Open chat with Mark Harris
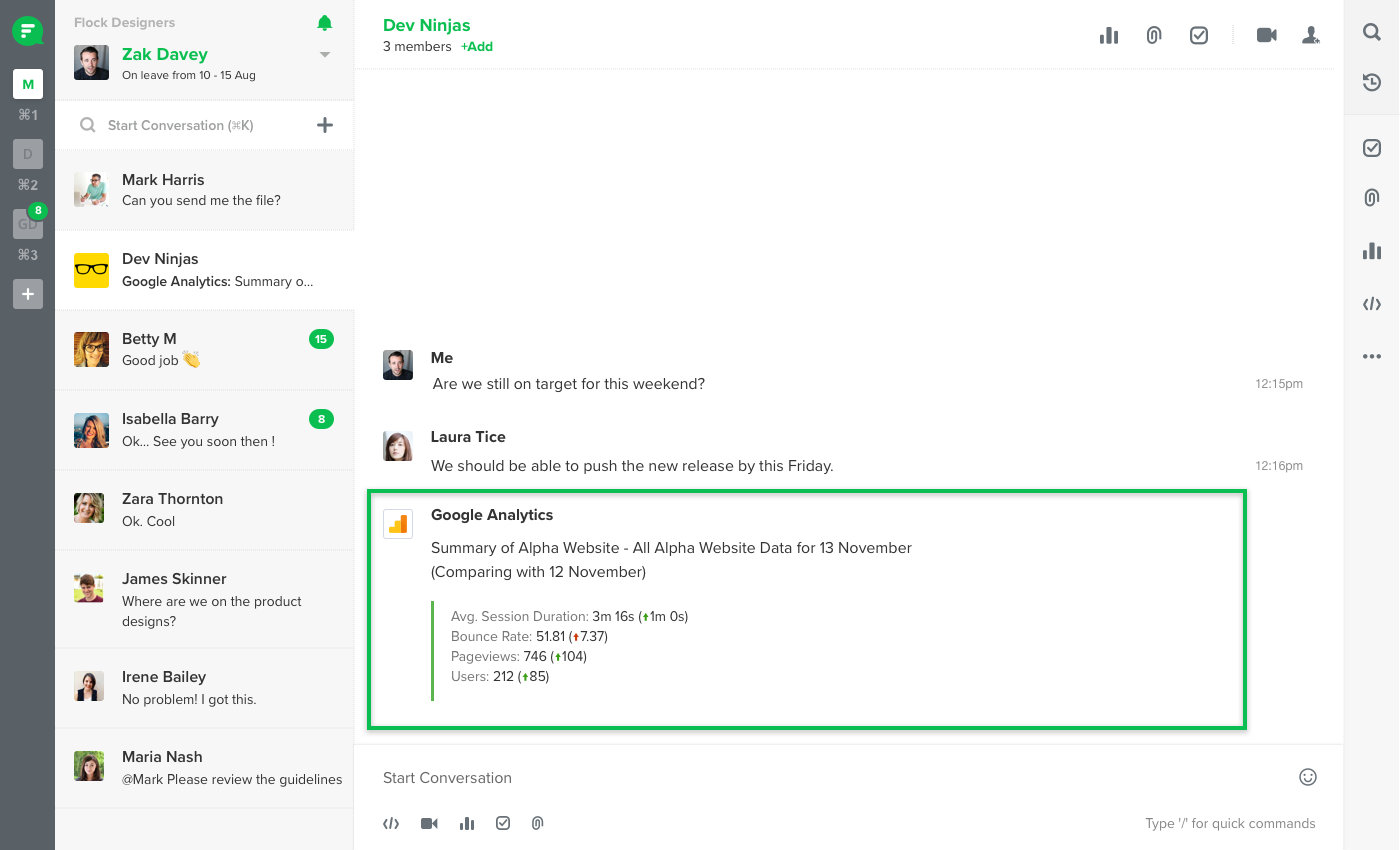 point(204,190)
